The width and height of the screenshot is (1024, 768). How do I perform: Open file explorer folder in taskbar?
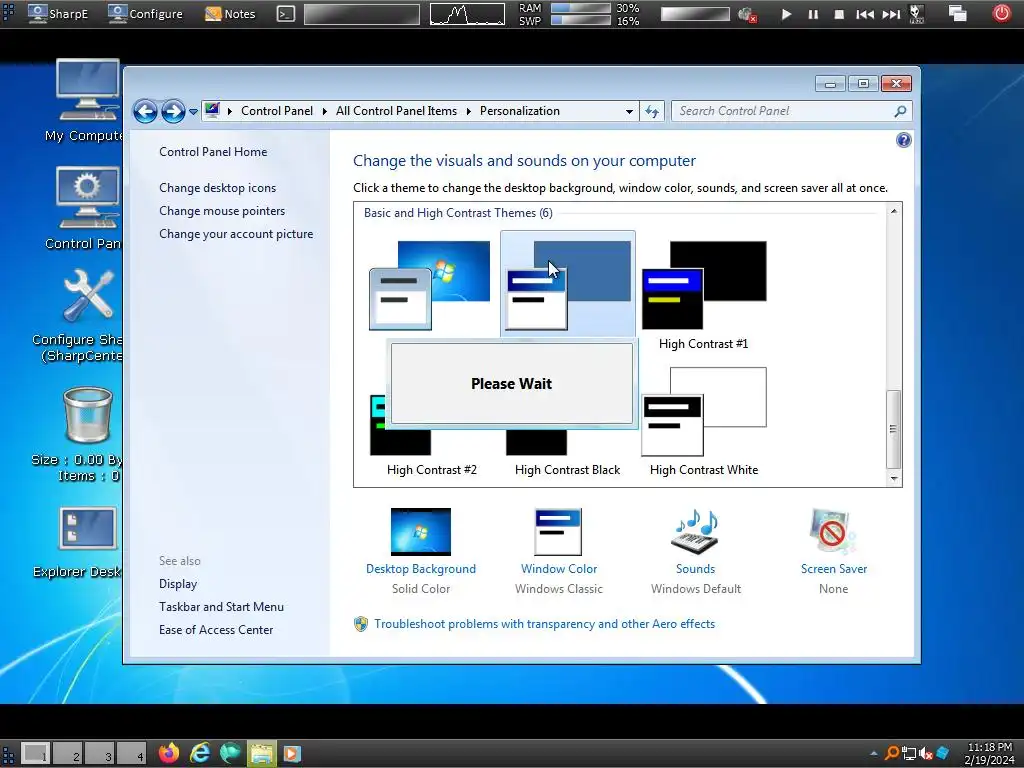point(261,754)
